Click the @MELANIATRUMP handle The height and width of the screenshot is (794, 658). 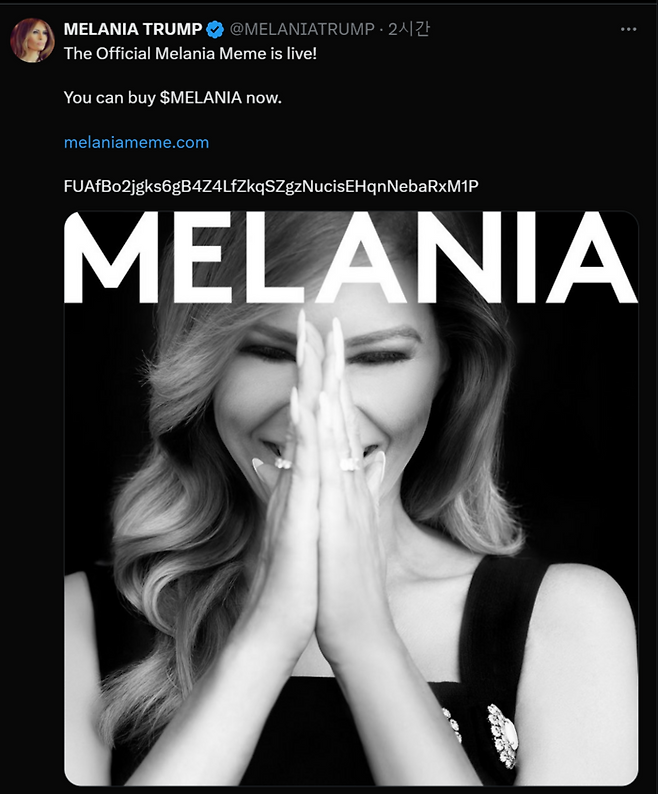point(302,29)
